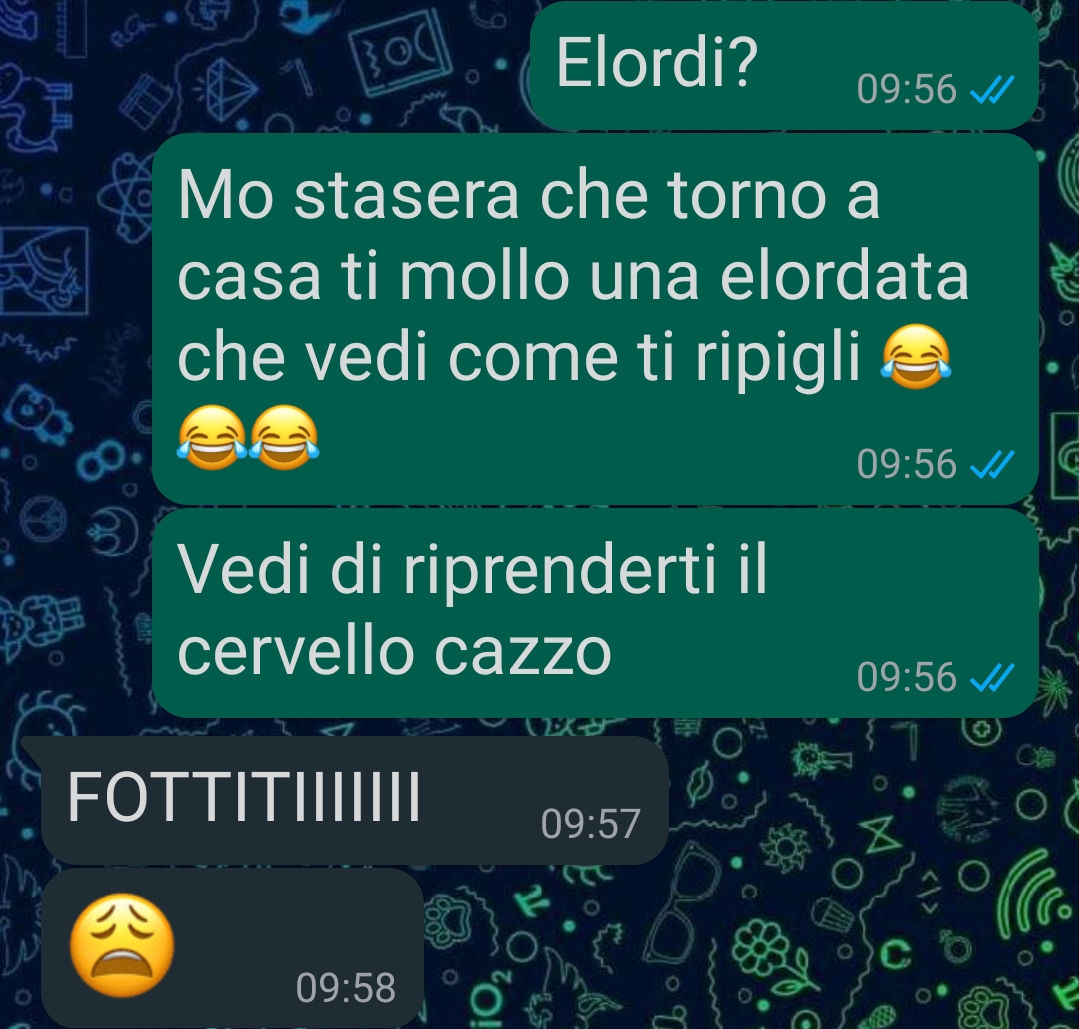Click the 09:58 timestamp under weary emoji
This screenshot has width=1079, height=1029.
pos(345,988)
